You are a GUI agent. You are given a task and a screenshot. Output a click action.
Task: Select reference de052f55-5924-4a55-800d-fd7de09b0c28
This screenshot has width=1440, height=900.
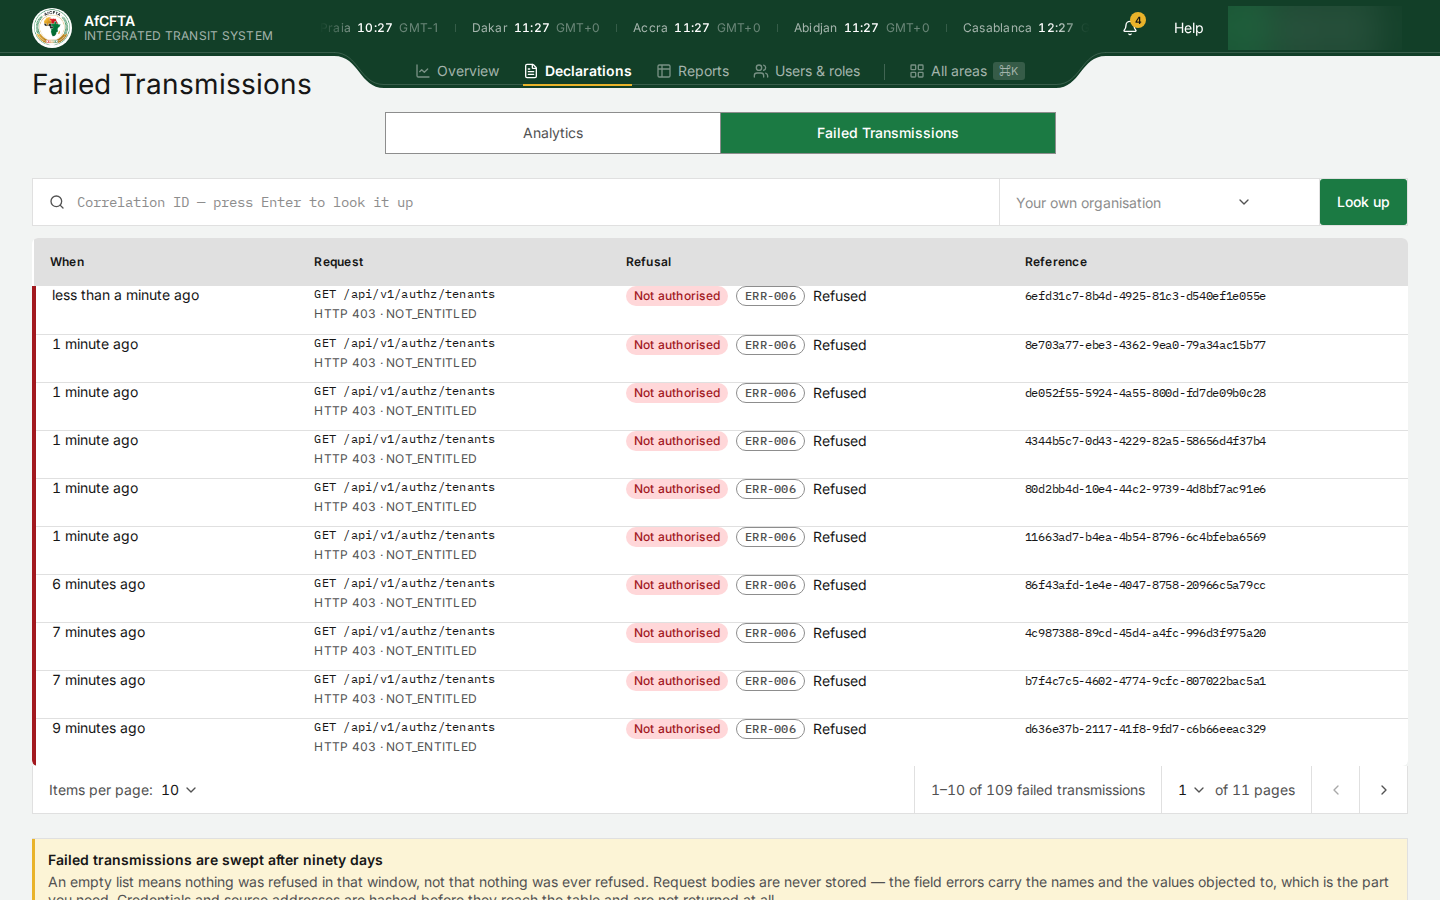pos(1145,393)
